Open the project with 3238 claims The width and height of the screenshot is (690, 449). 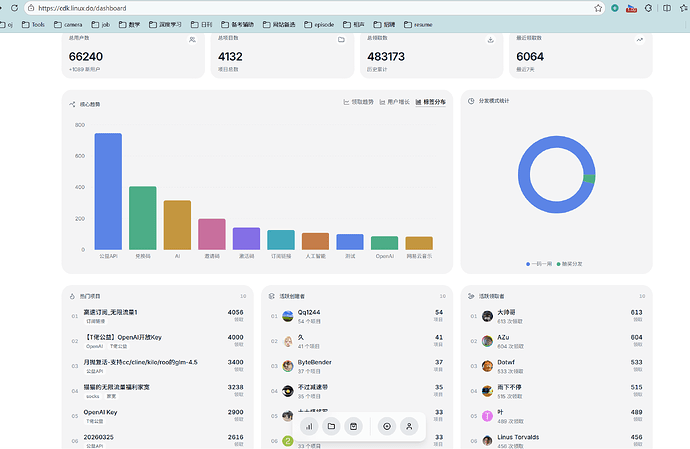coord(117,387)
